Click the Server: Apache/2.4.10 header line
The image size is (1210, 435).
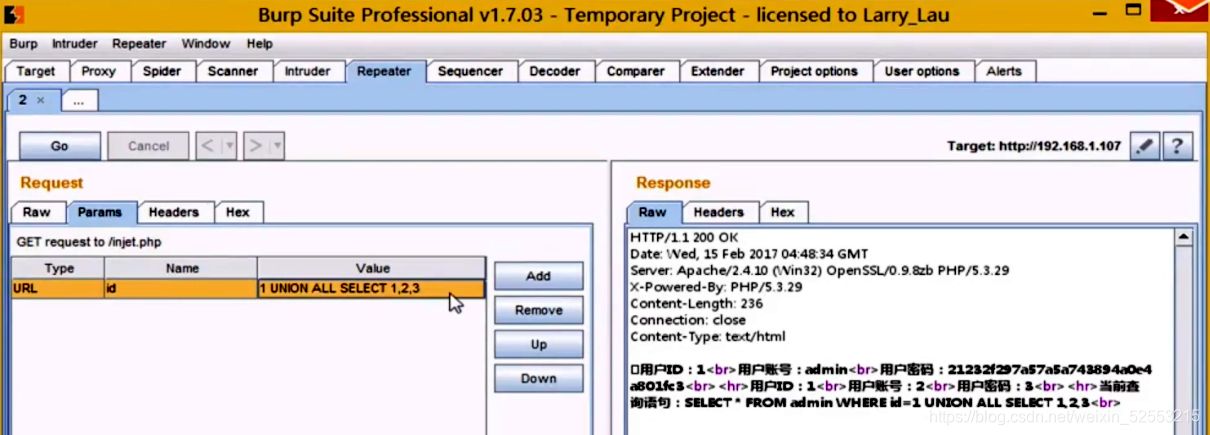pyautogui.click(x=819, y=270)
